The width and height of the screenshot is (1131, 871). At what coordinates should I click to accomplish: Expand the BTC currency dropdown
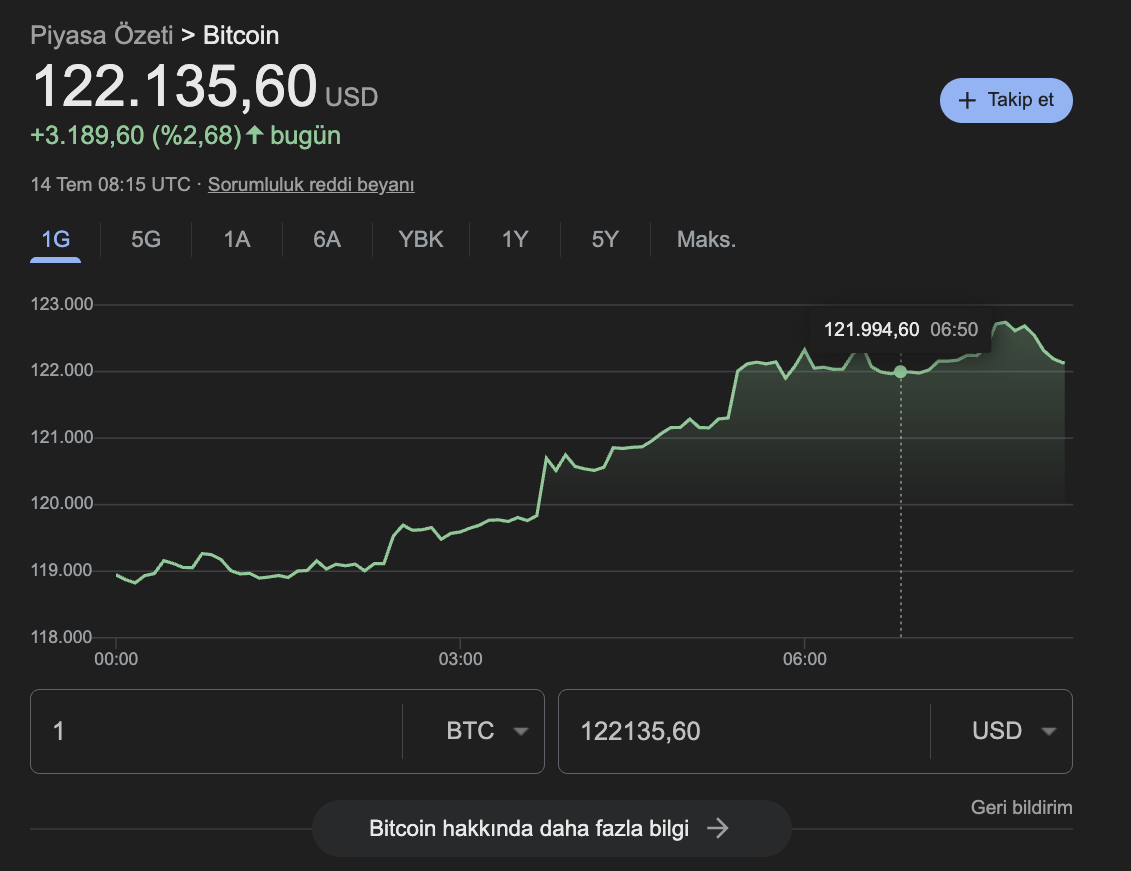(487, 731)
